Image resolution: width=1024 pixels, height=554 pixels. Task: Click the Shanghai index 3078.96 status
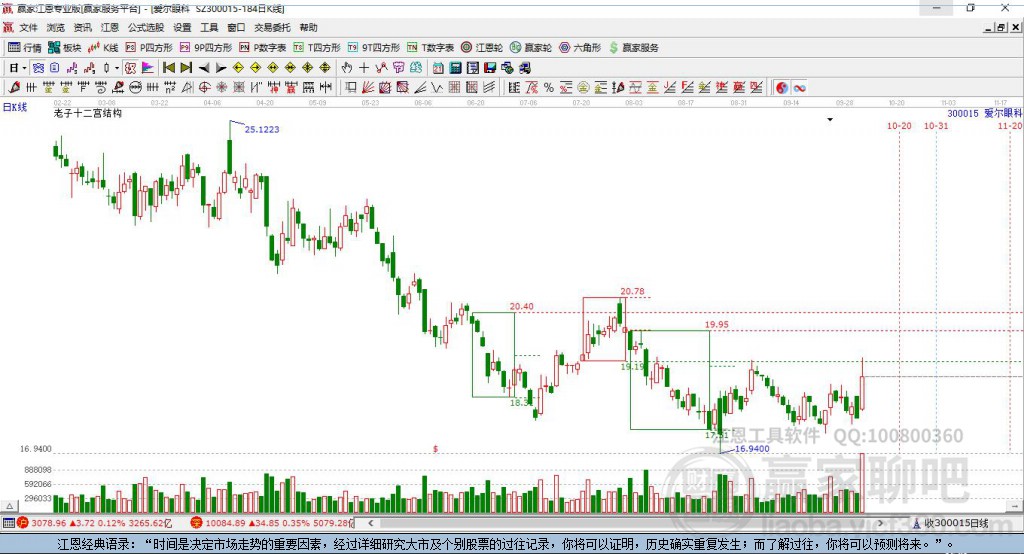[x=95, y=523]
